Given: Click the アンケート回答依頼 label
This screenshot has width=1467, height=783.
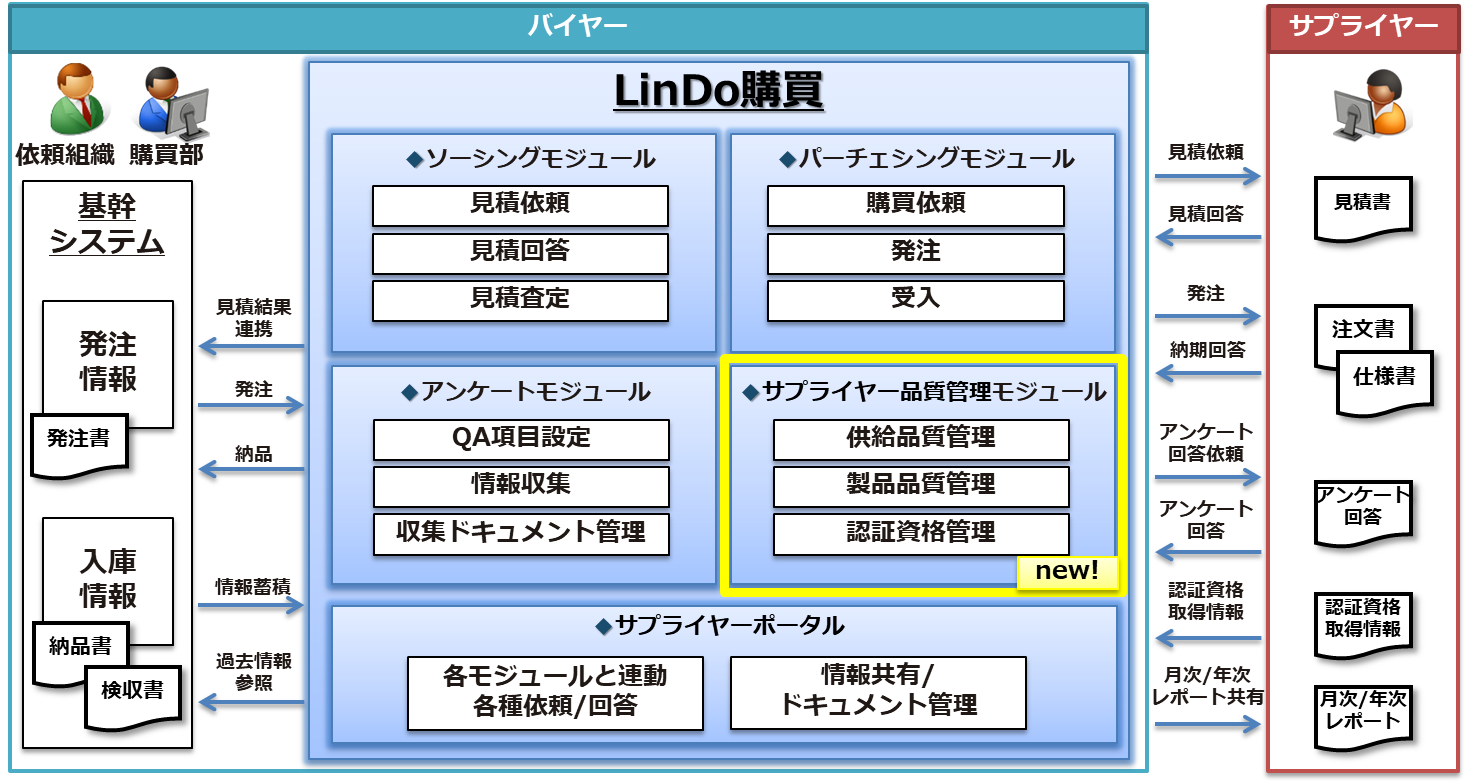Looking at the screenshot, I should coord(1206,443).
